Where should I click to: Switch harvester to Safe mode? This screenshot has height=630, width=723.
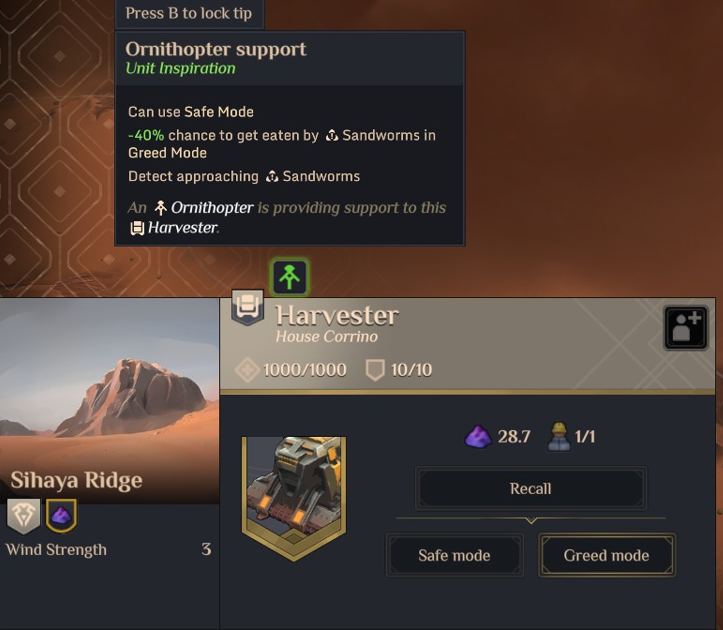click(x=454, y=555)
